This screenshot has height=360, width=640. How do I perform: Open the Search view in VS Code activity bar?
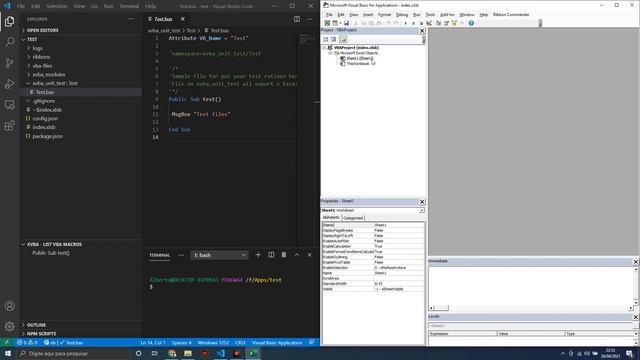tap(9, 42)
